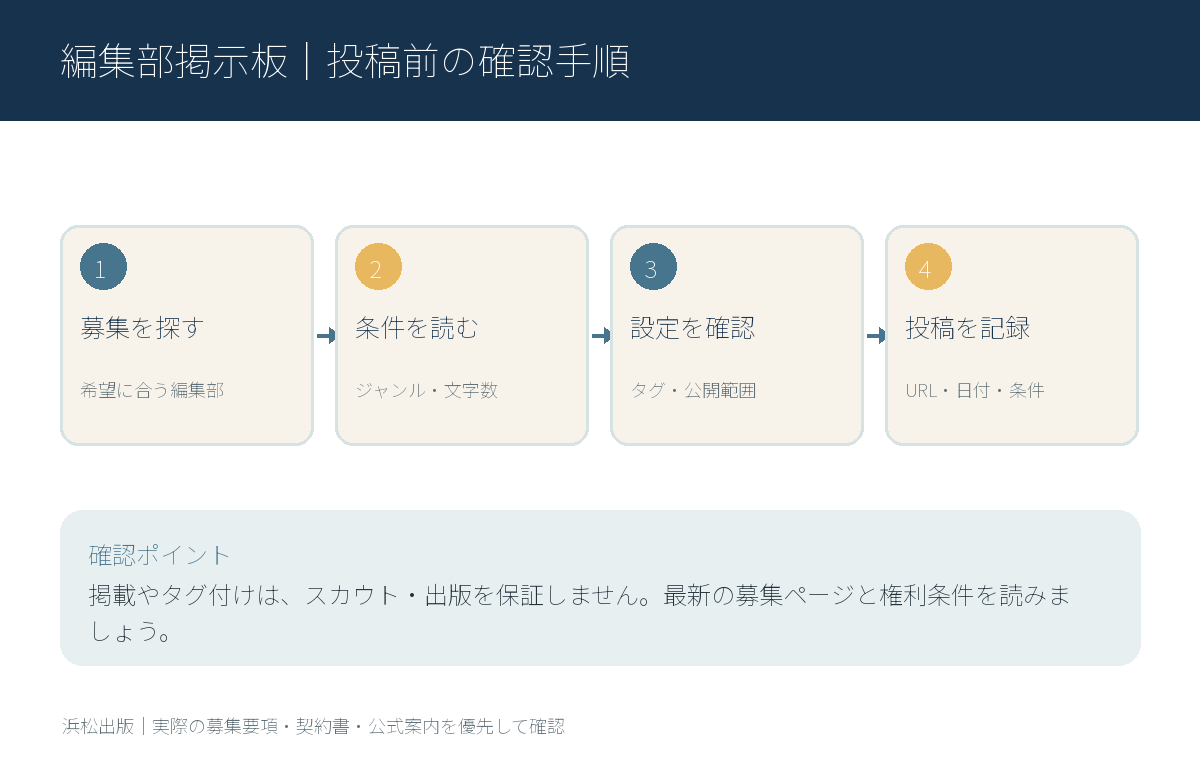Click the URL・日付・条件 subtitle
Image resolution: width=1200 pixels, height=760 pixels.
click(975, 390)
